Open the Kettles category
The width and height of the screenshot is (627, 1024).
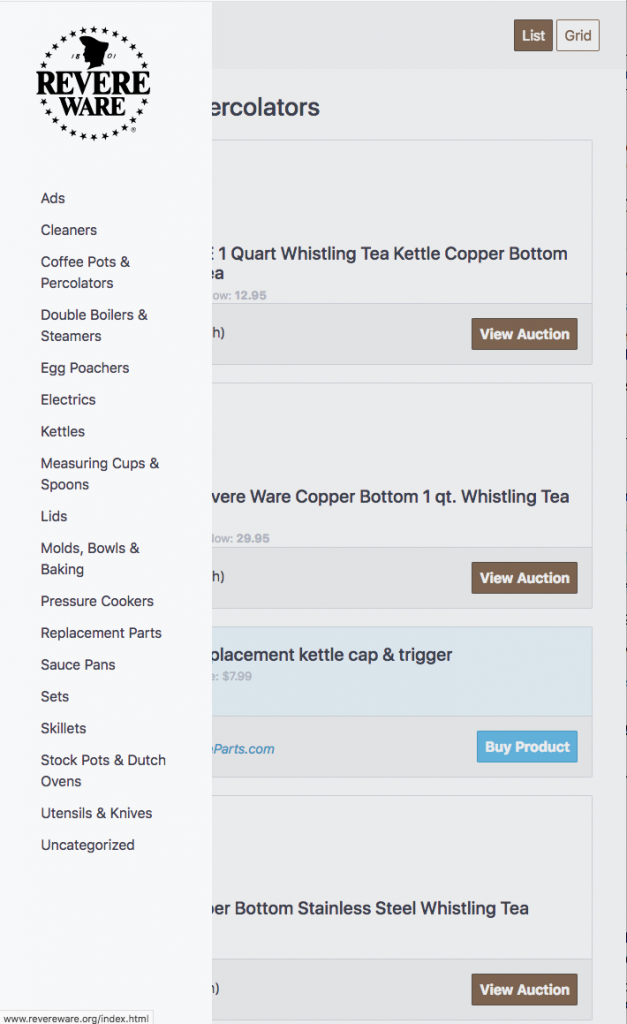[63, 432]
